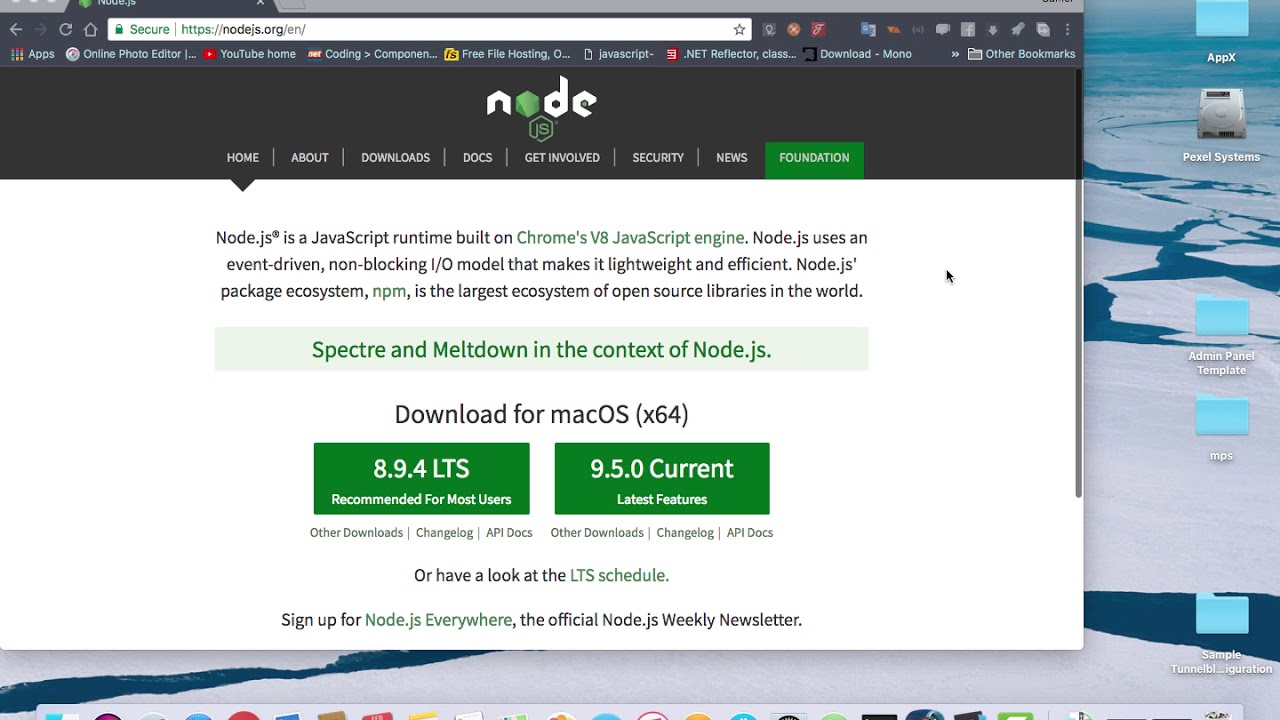
Task: Go to the ABOUT nav item
Action: click(x=309, y=158)
